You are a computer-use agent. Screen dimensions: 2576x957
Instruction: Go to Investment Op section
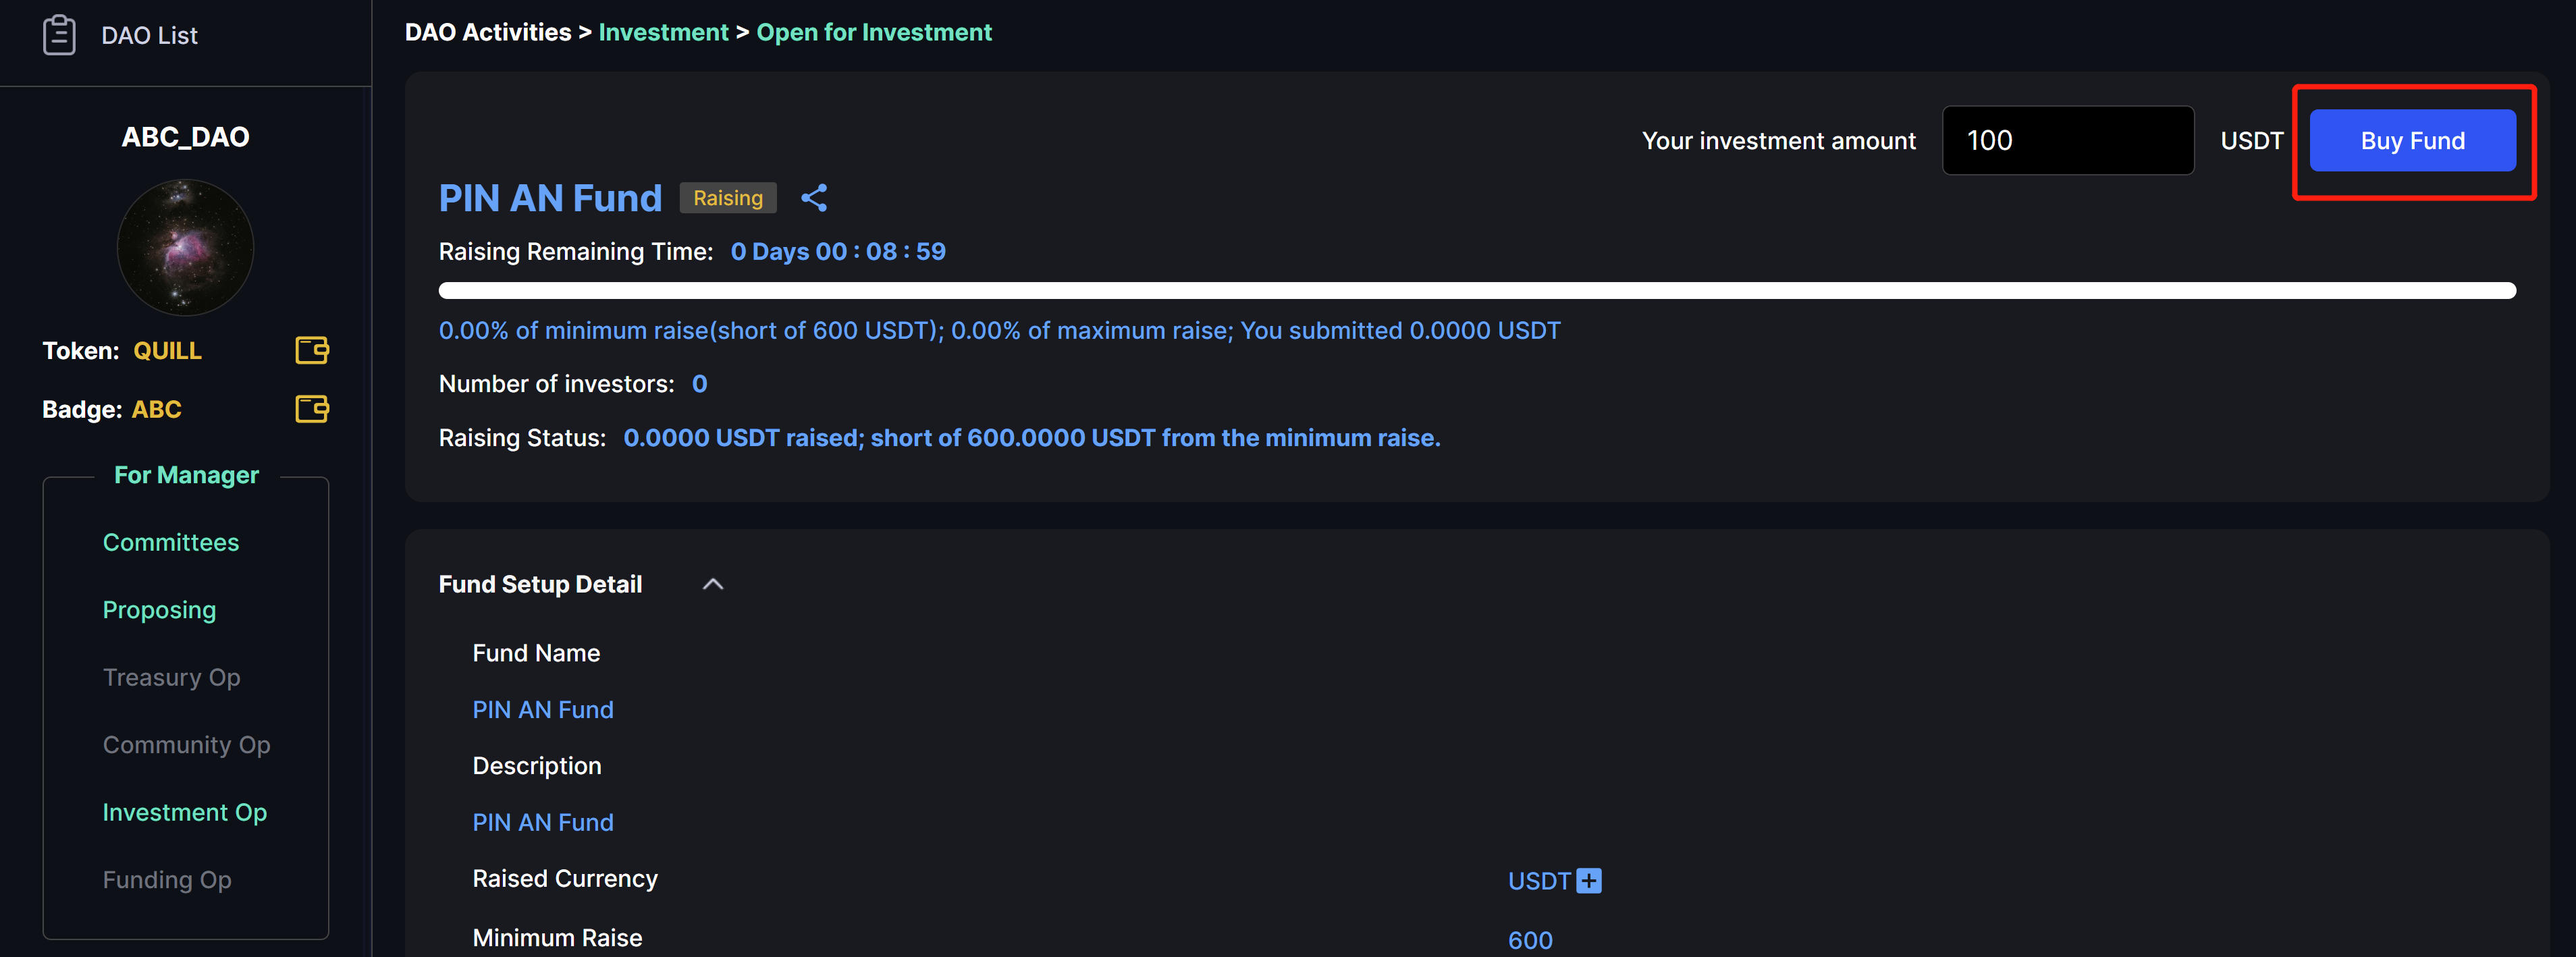point(185,812)
